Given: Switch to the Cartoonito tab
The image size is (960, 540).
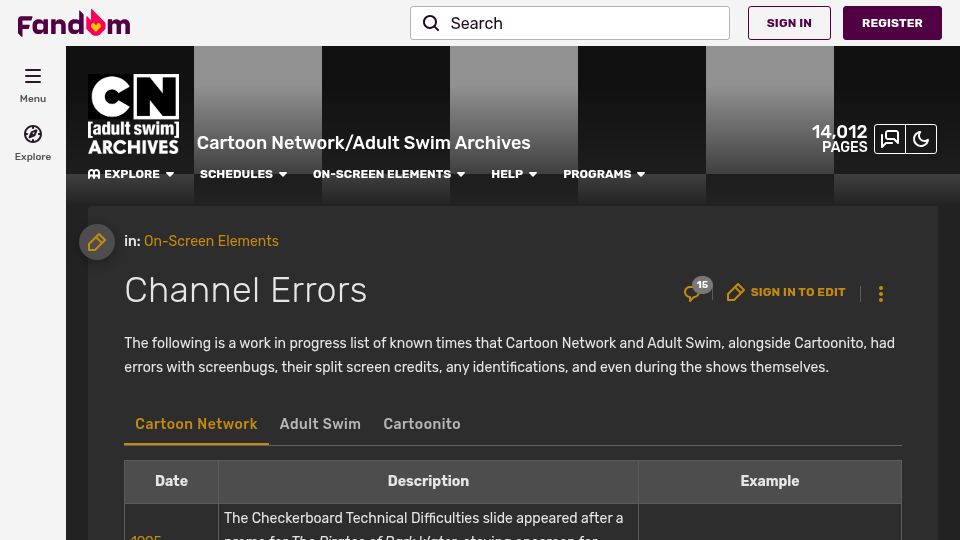Looking at the screenshot, I should click(422, 424).
